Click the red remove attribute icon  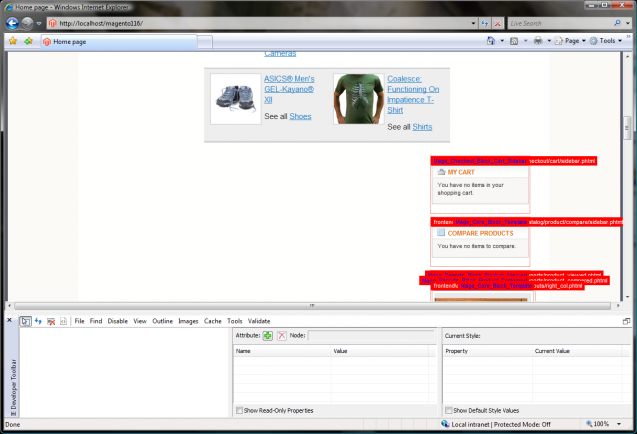[x=281, y=336]
